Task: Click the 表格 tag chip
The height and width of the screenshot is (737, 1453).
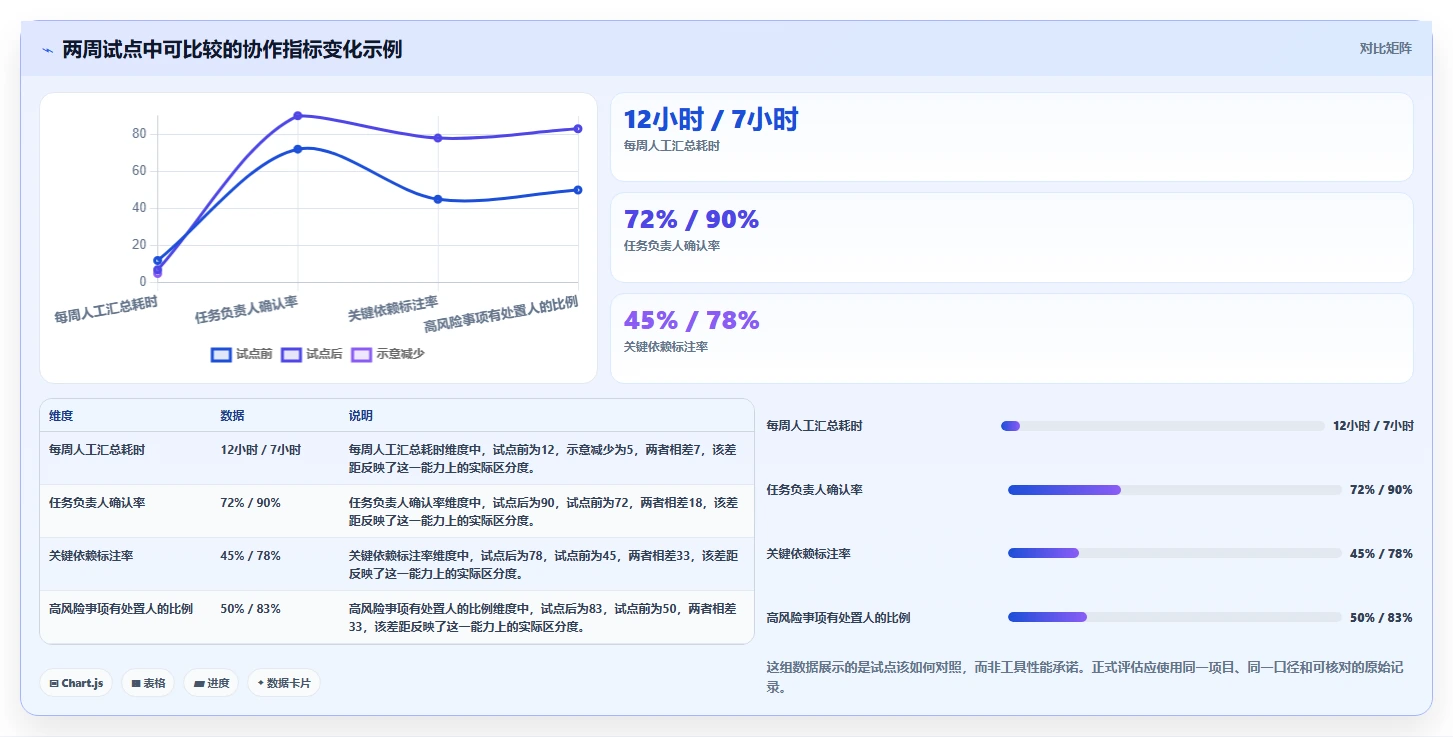Action: [148, 683]
